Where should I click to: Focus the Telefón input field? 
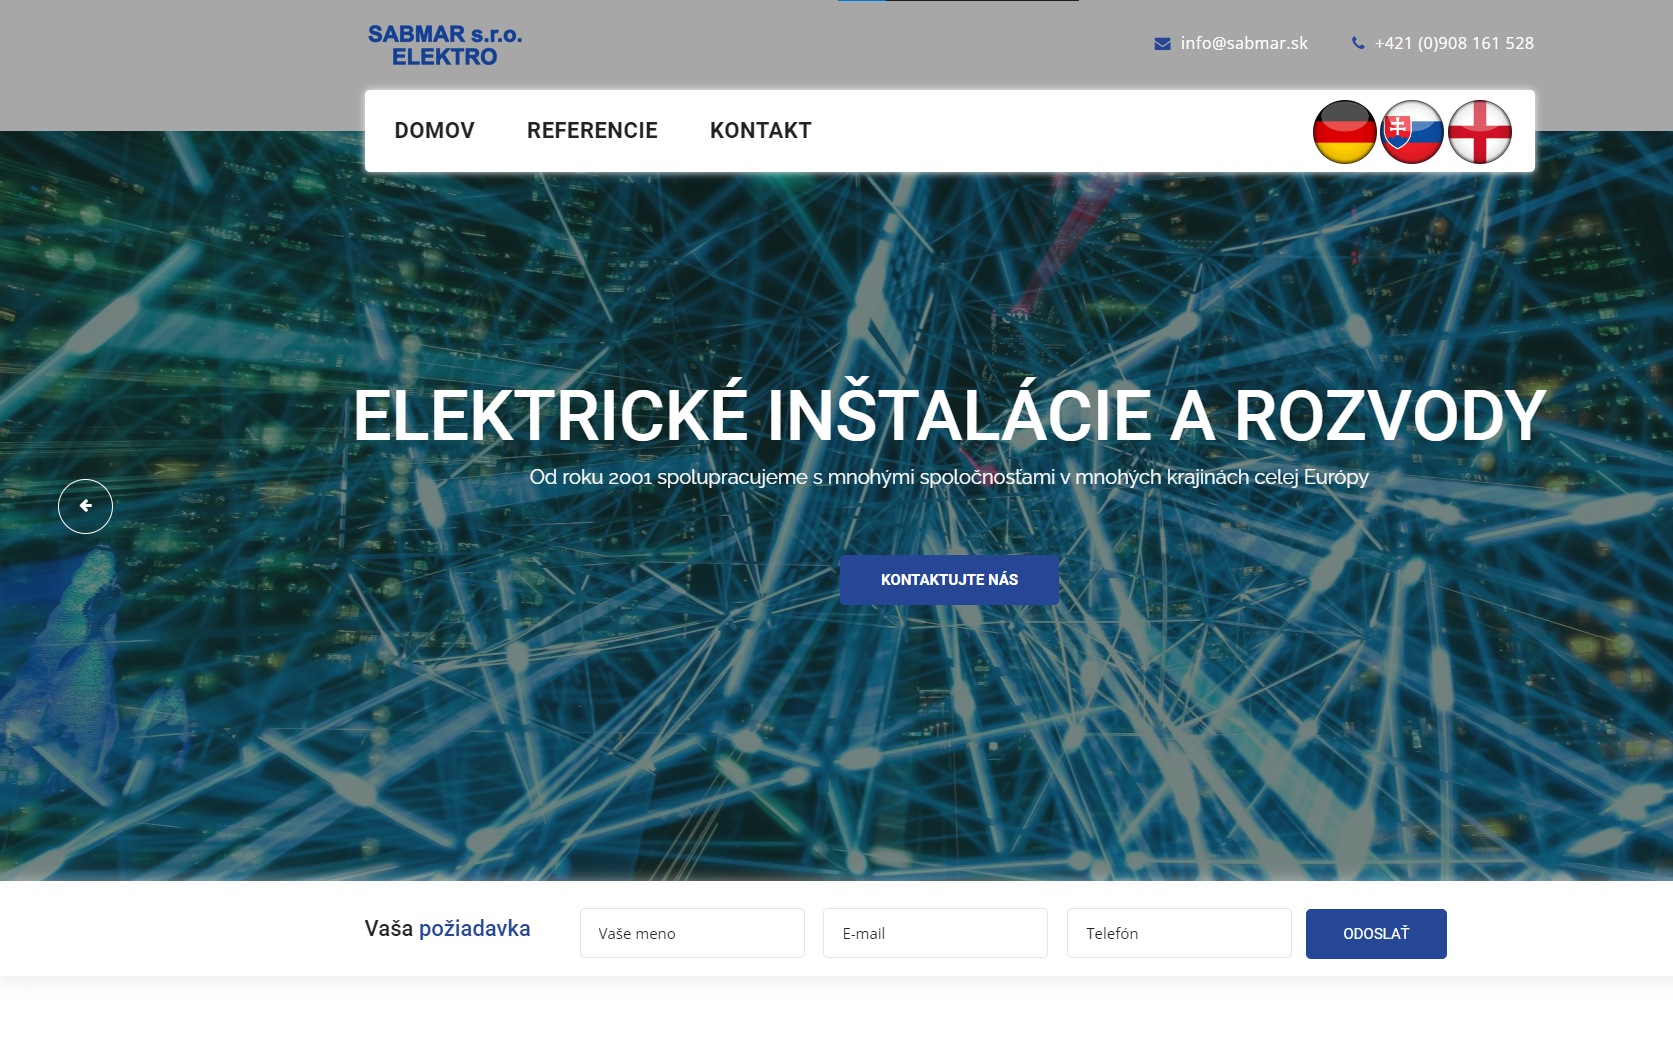pyautogui.click(x=1179, y=933)
